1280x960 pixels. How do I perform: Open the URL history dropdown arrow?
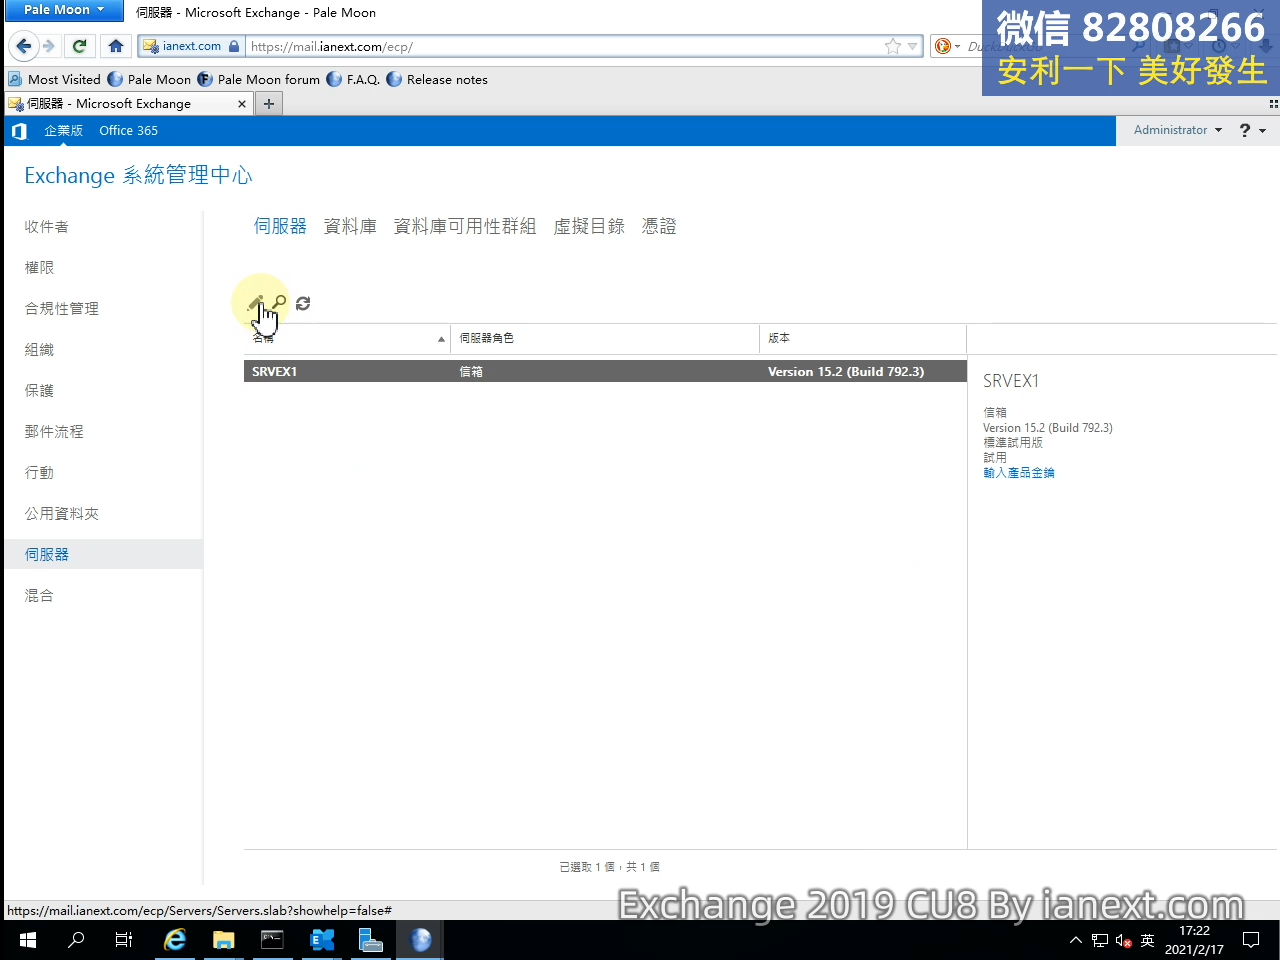click(912, 46)
